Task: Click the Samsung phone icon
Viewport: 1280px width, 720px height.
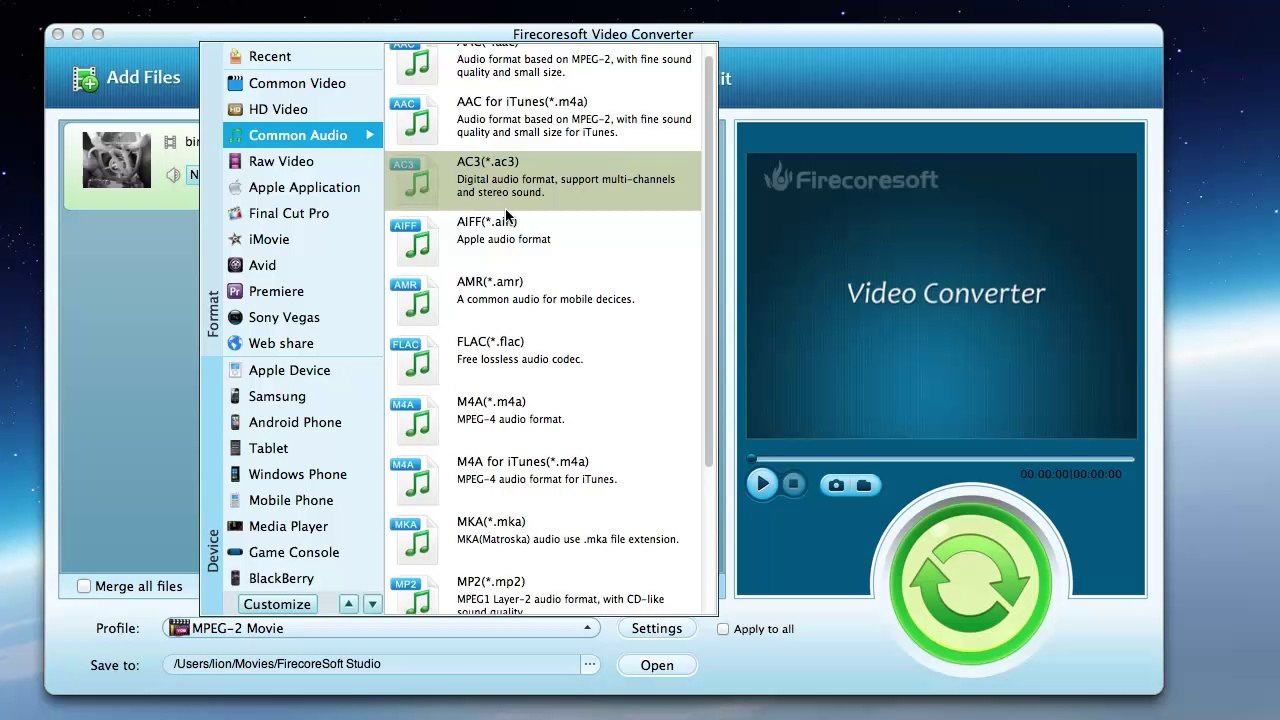Action: (235, 396)
